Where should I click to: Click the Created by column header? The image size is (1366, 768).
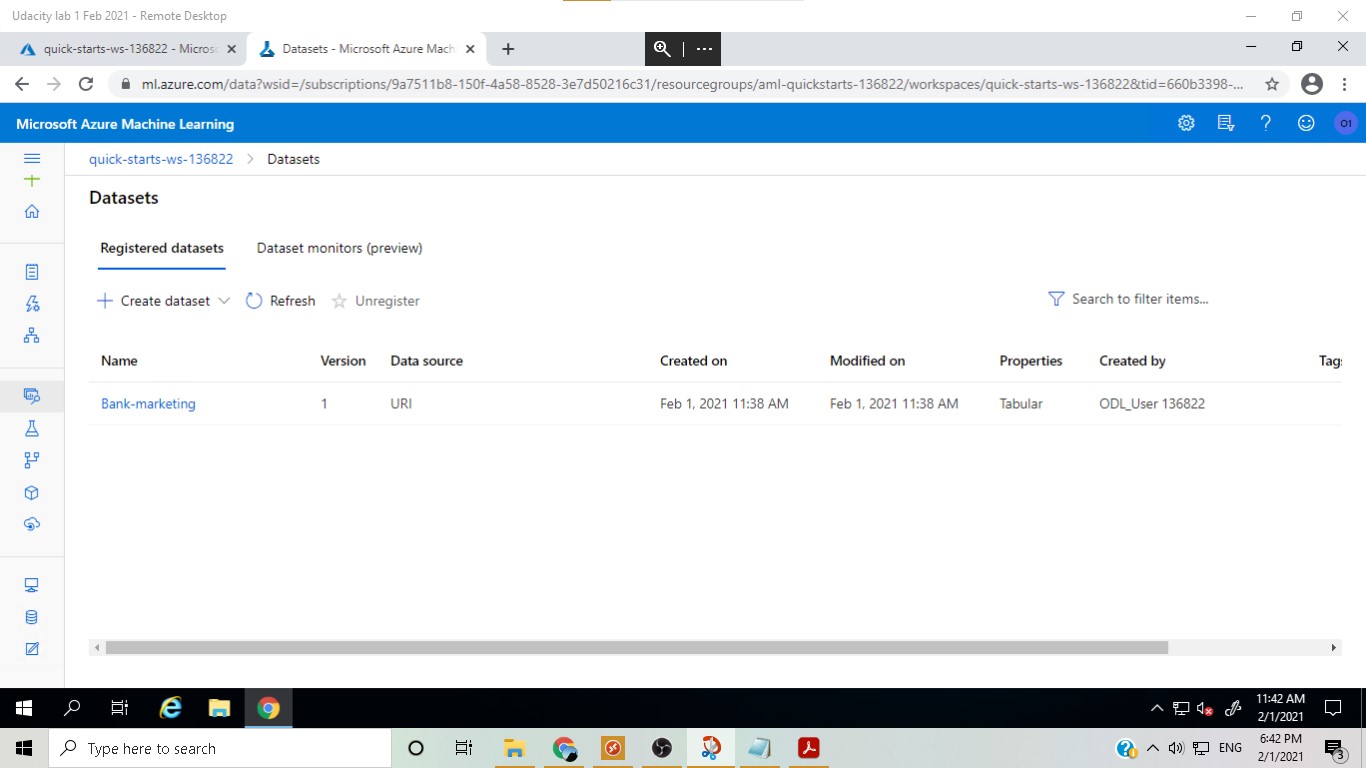1132,361
